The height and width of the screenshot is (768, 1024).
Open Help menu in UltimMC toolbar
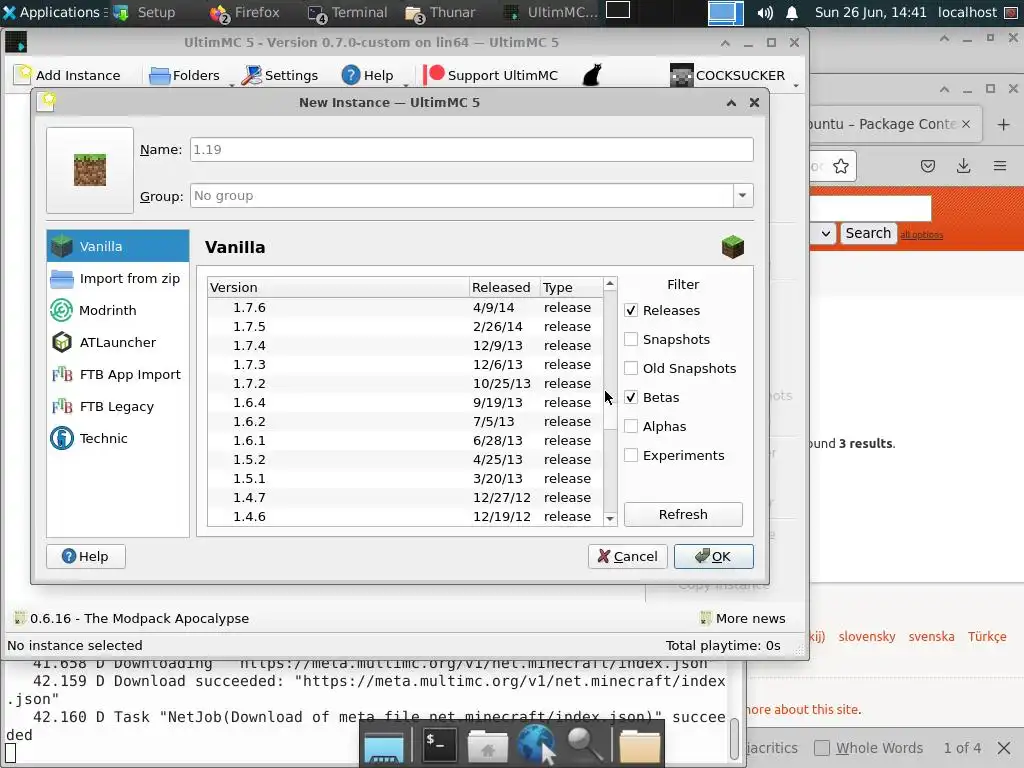click(368, 75)
